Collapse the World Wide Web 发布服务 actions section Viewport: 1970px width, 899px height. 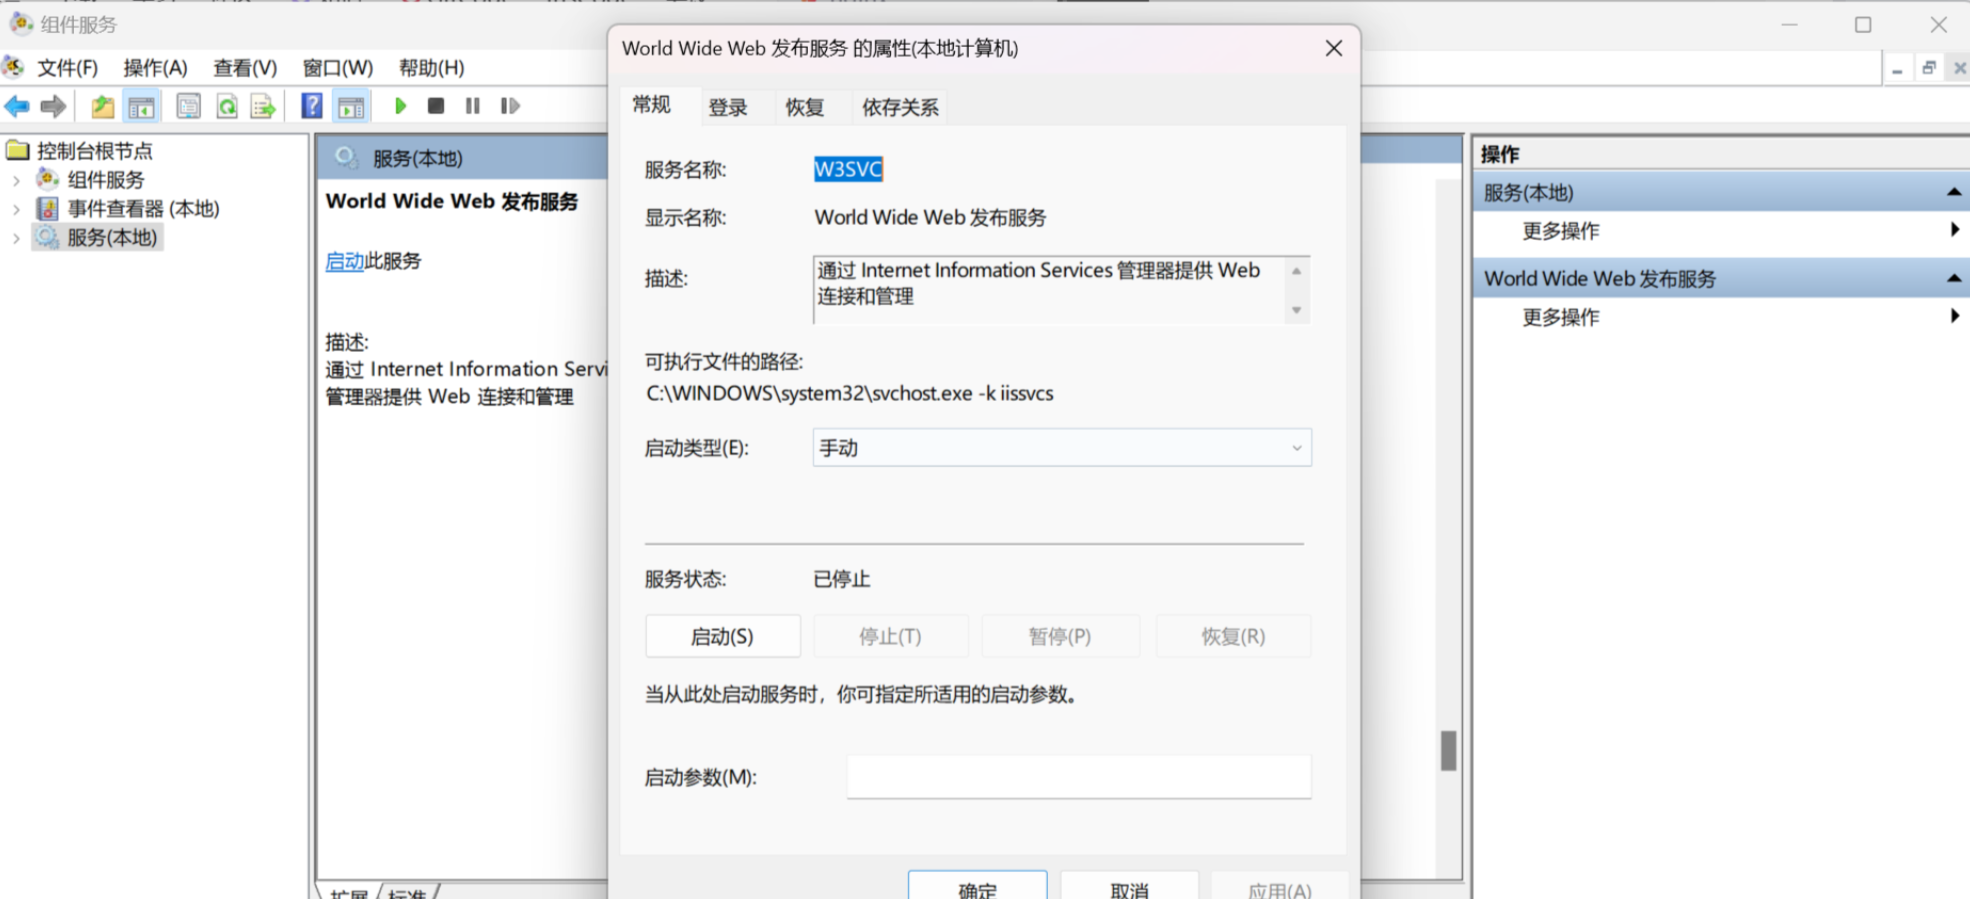1953,278
